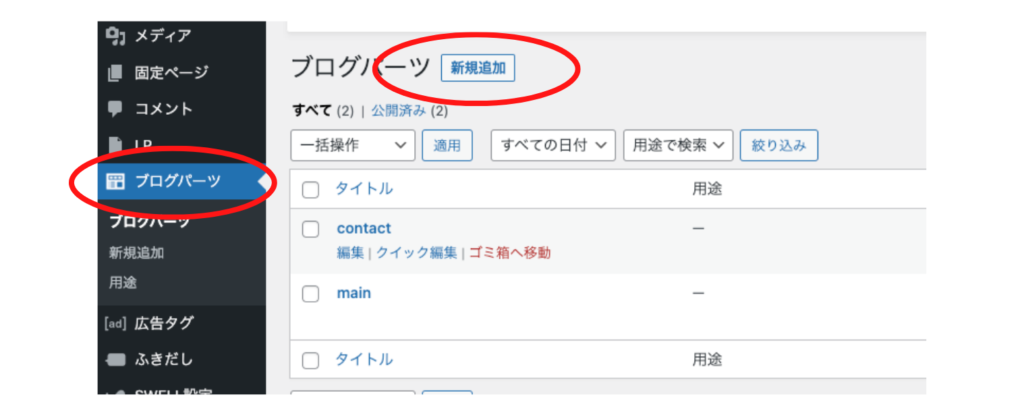Filter list by すべて
The image size is (1024, 416).
pyautogui.click(x=312, y=111)
